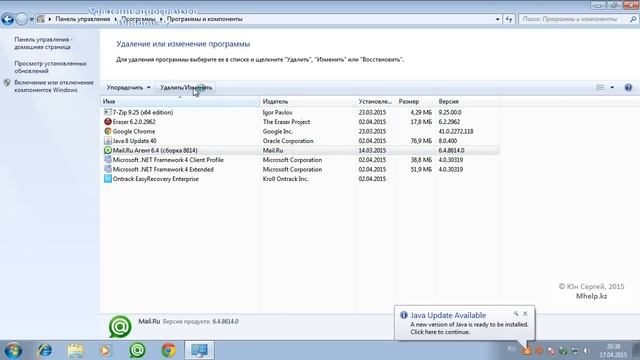Click the .NET Framework 4 Client Profile icon
The image size is (640, 360).
tap(108, 160)
